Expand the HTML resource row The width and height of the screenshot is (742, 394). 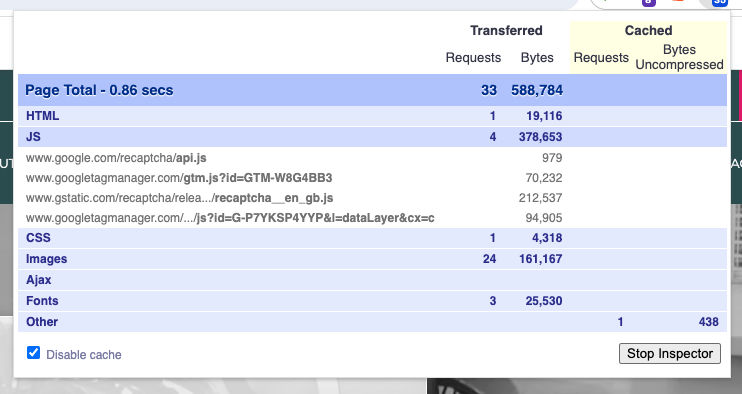[372, 116]
